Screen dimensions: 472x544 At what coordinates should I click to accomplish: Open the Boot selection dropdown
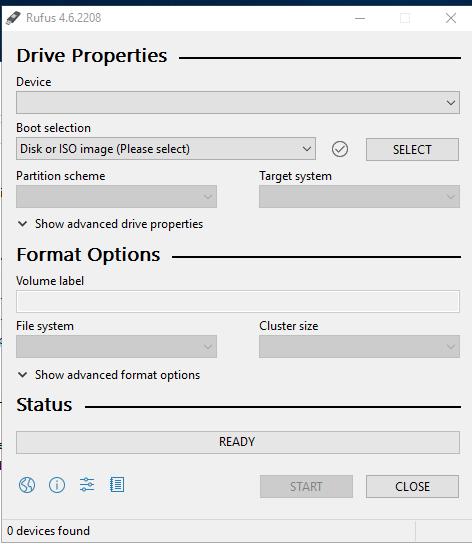coord(166,148)
